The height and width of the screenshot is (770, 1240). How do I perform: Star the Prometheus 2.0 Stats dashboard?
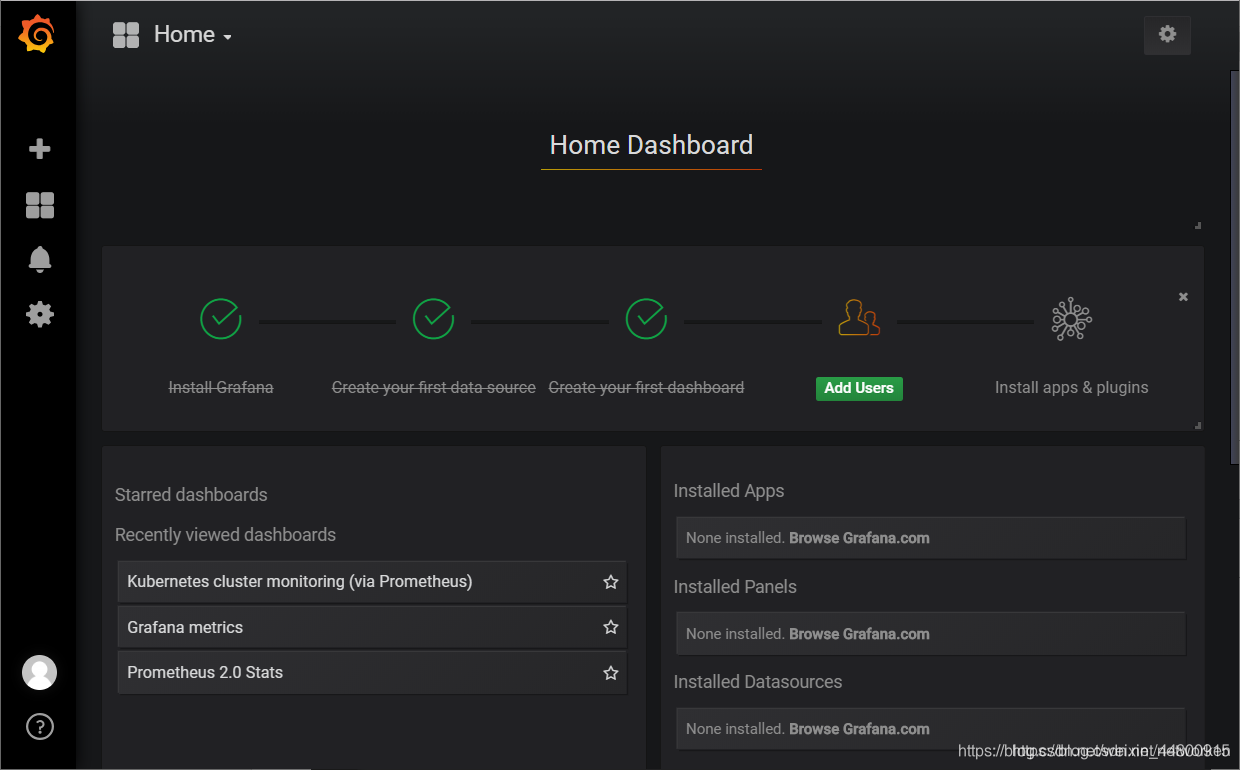[x=611, y=673]
